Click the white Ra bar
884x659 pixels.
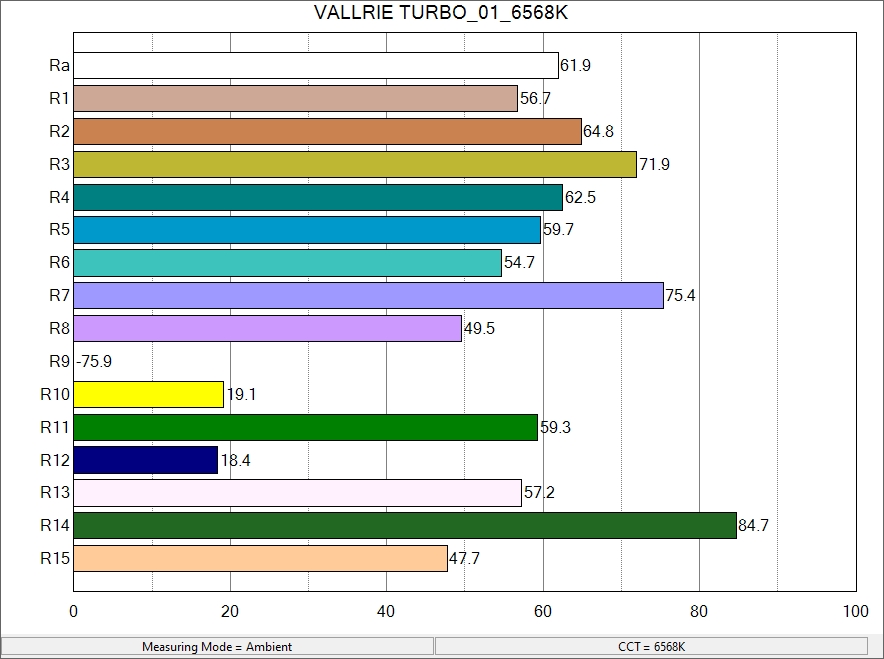coord(316,66)
